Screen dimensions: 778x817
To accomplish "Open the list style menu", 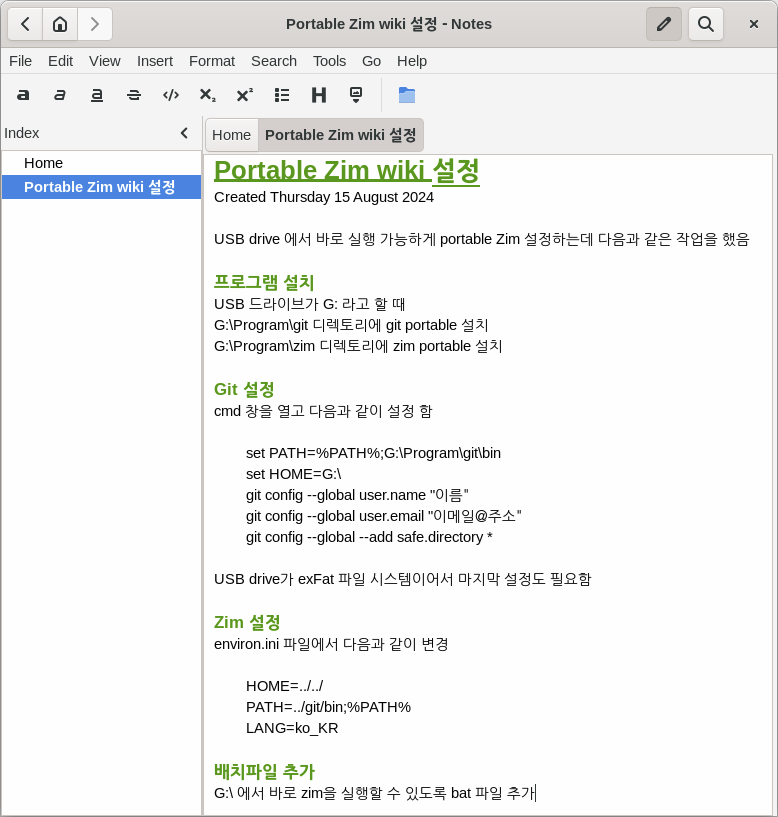I will pos(282,95).
